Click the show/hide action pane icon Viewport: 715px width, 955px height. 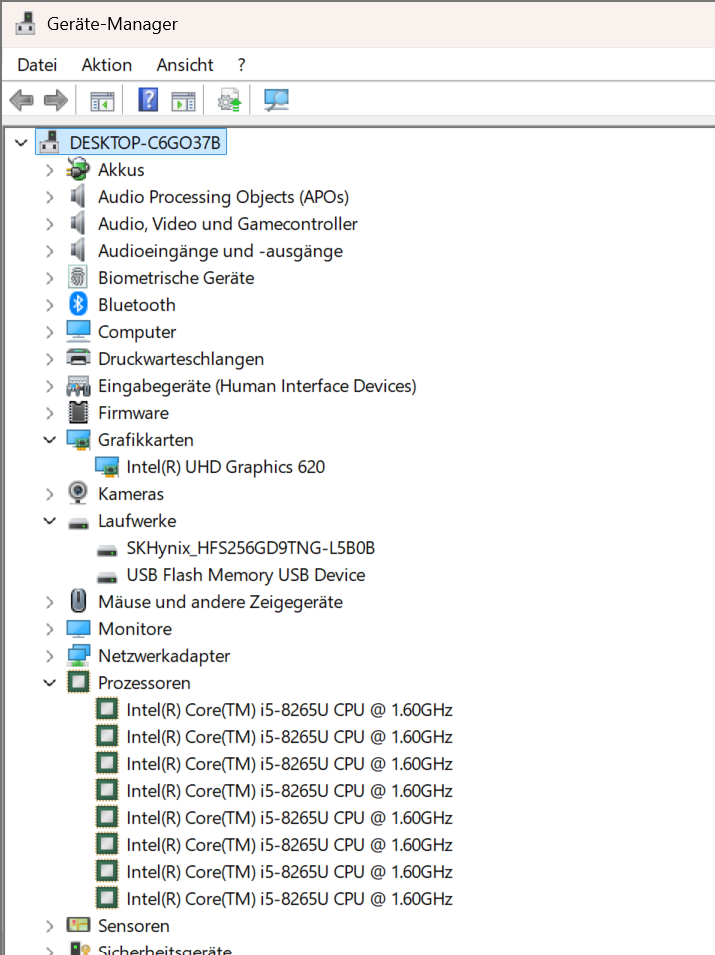click(x=183, y=100)
